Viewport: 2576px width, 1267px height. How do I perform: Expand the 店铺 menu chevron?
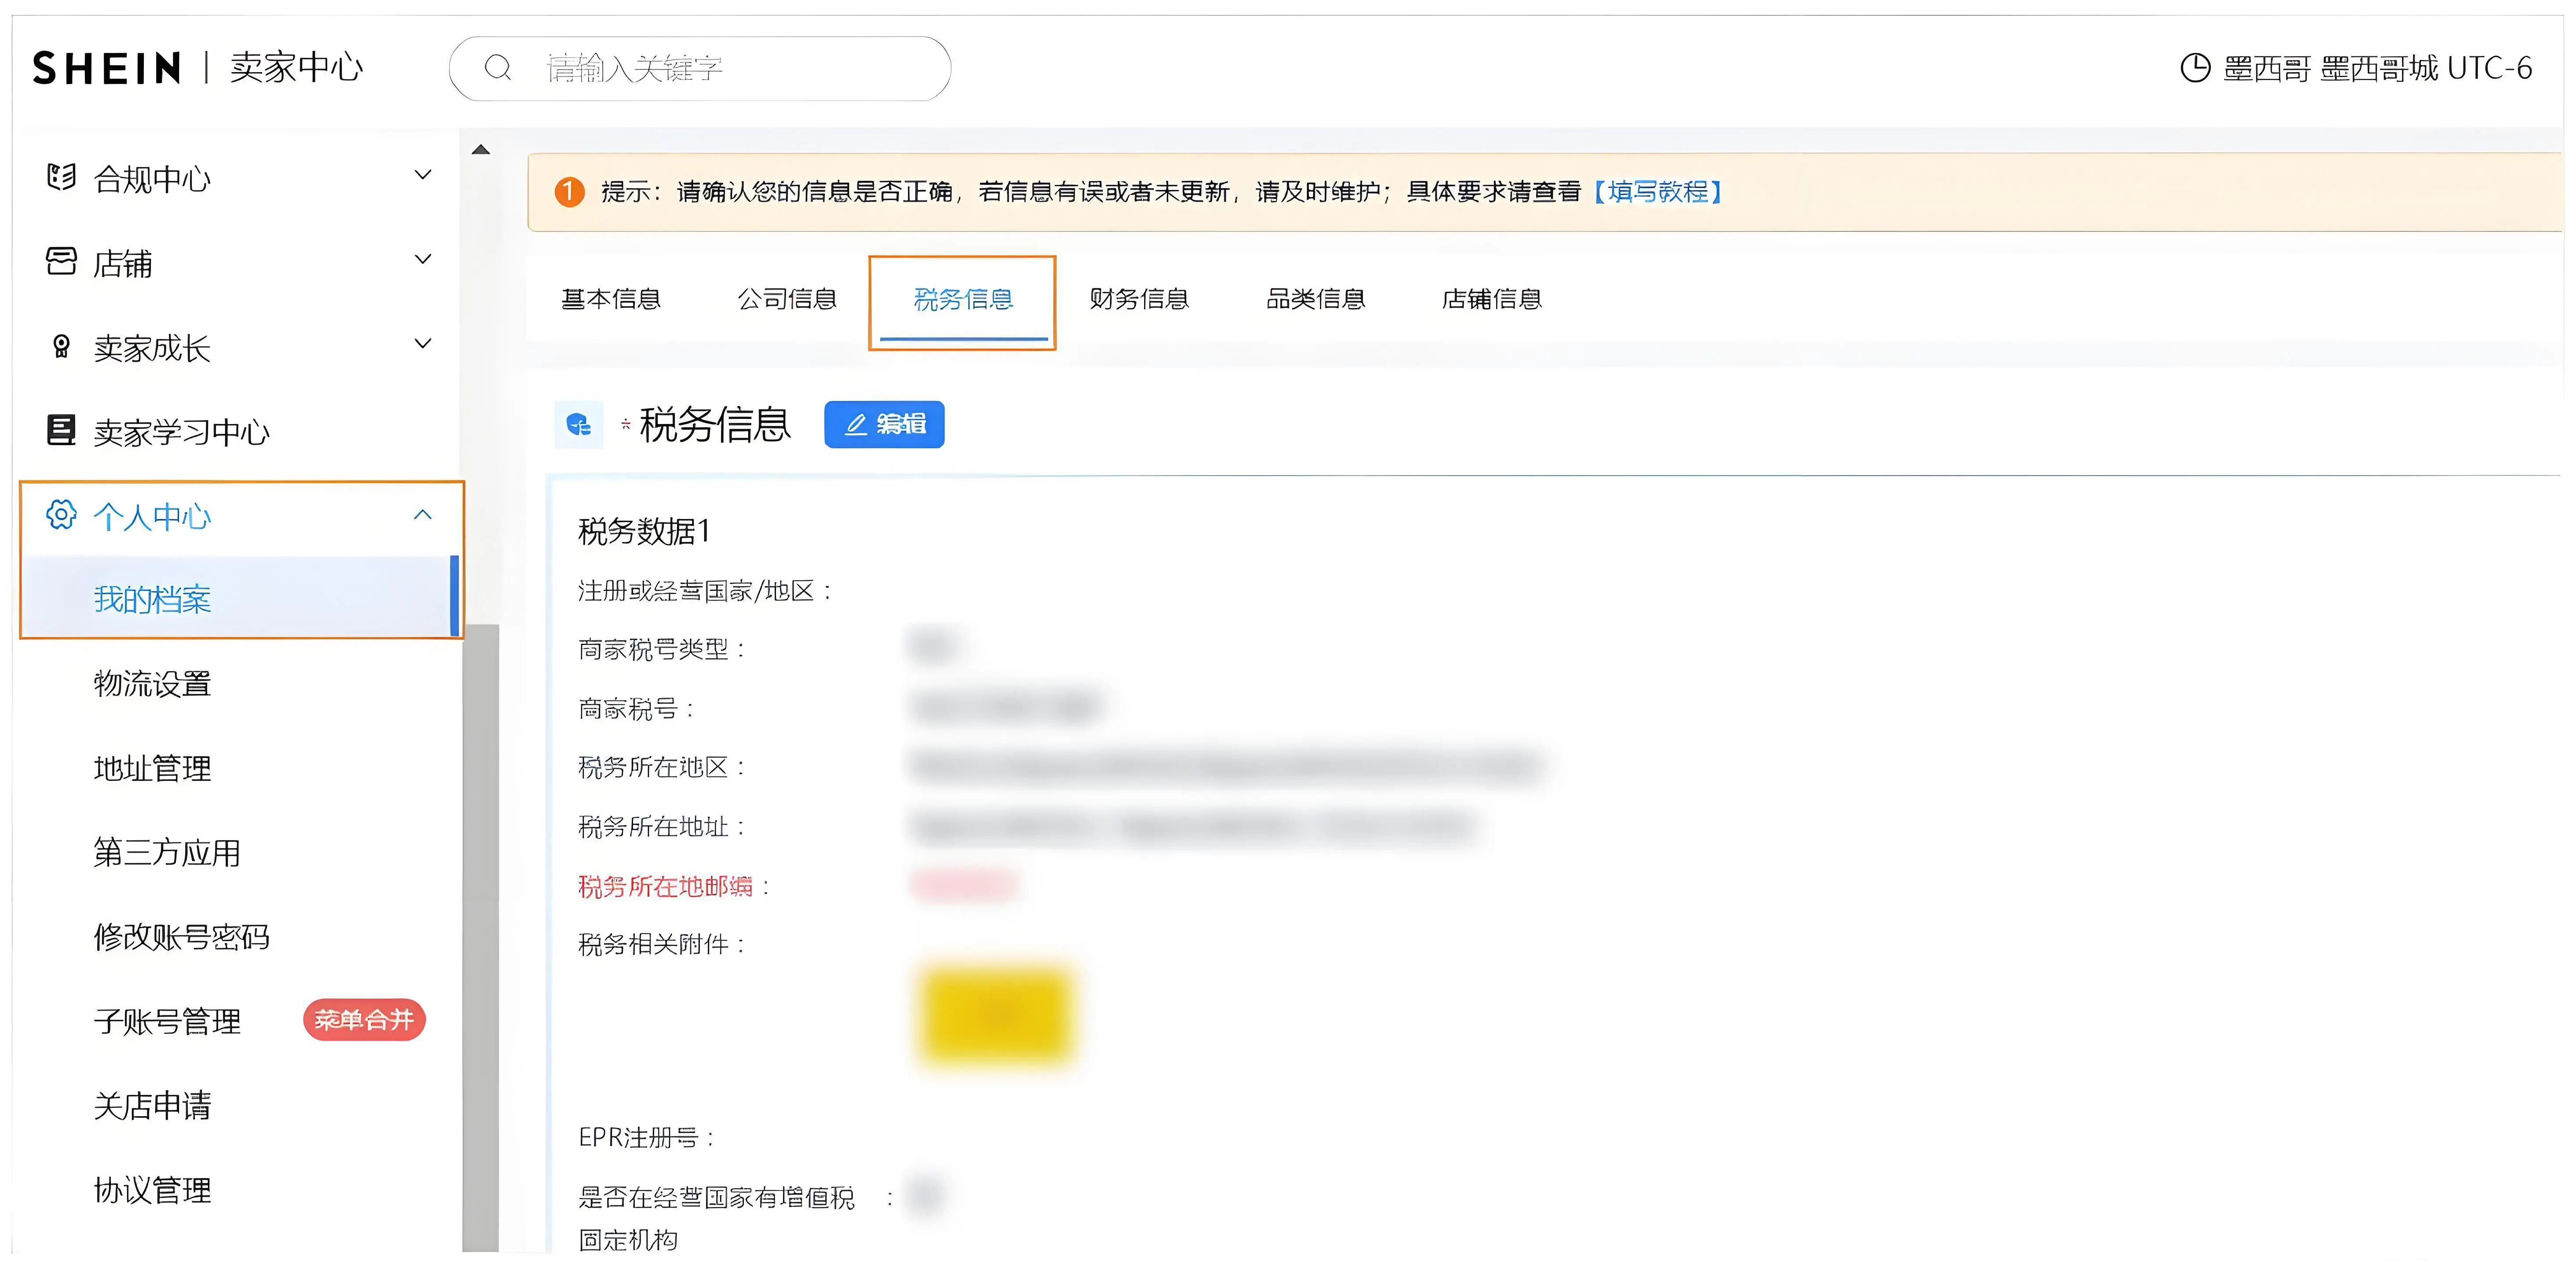423,260
